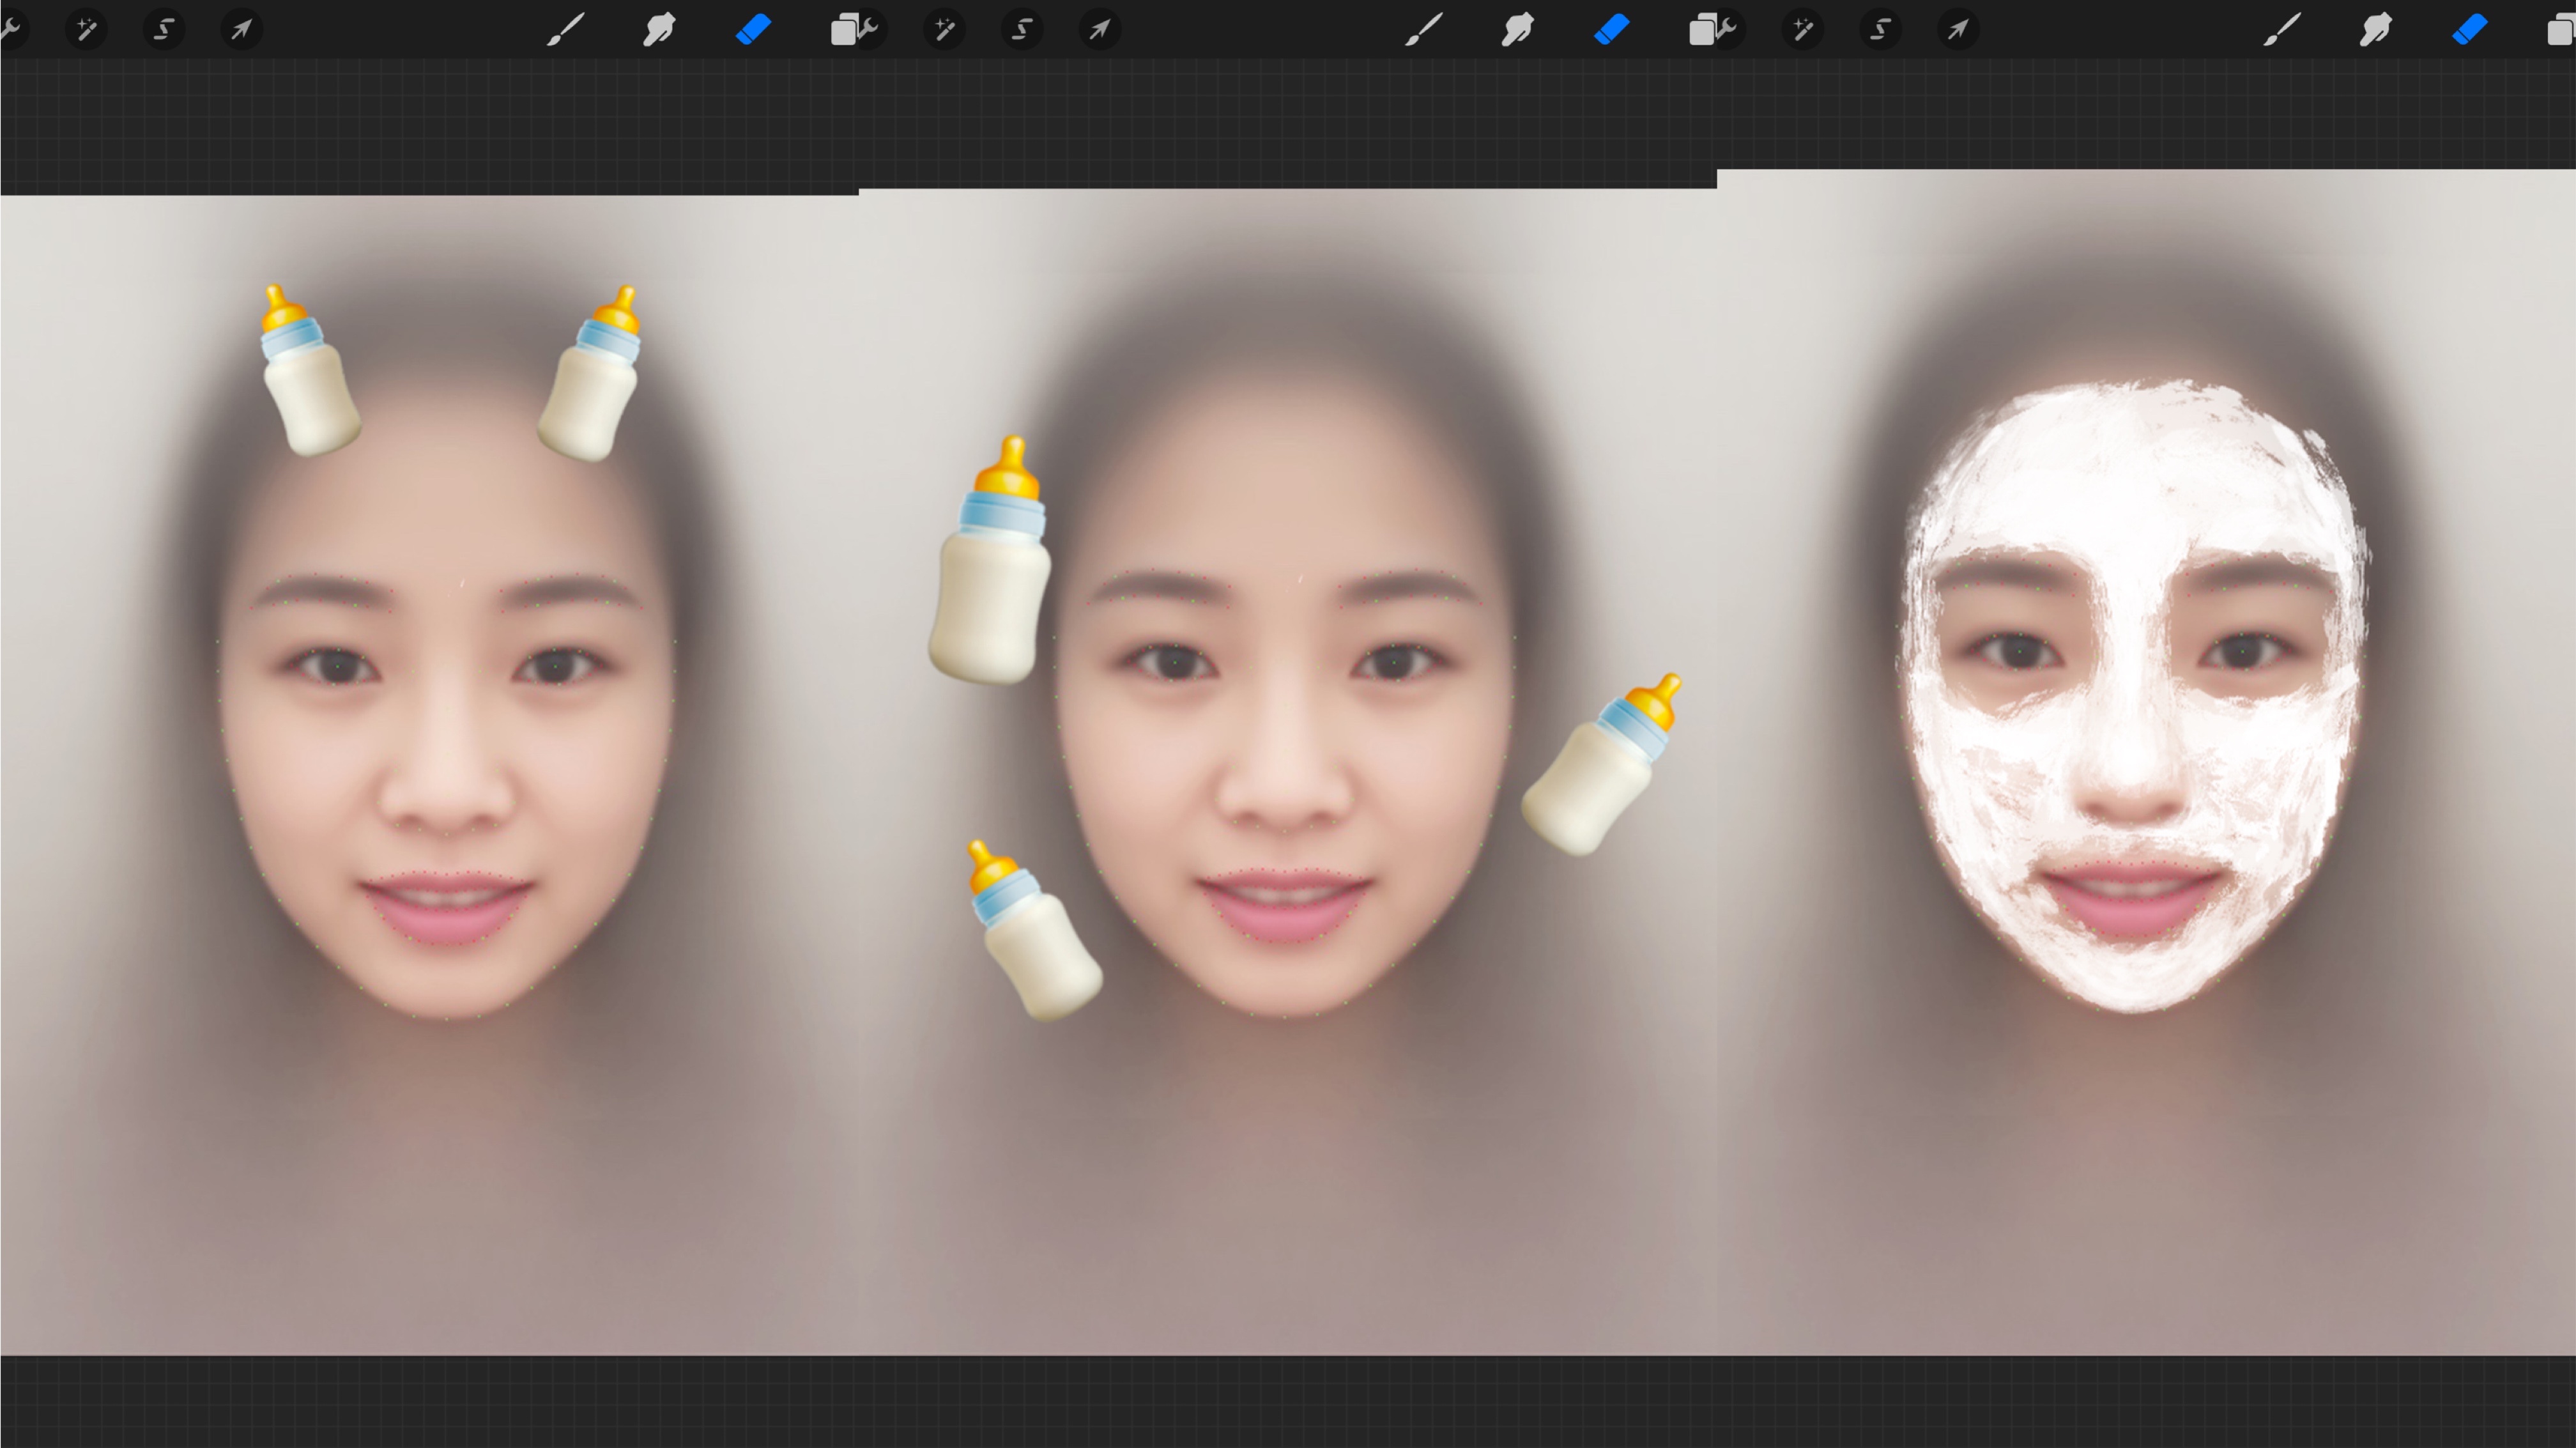The width and height of the screenshot is (2576, 1448).
Task: Tap the blue Eraser above the two-bottle canvas
Action: [x=753, y=30]
